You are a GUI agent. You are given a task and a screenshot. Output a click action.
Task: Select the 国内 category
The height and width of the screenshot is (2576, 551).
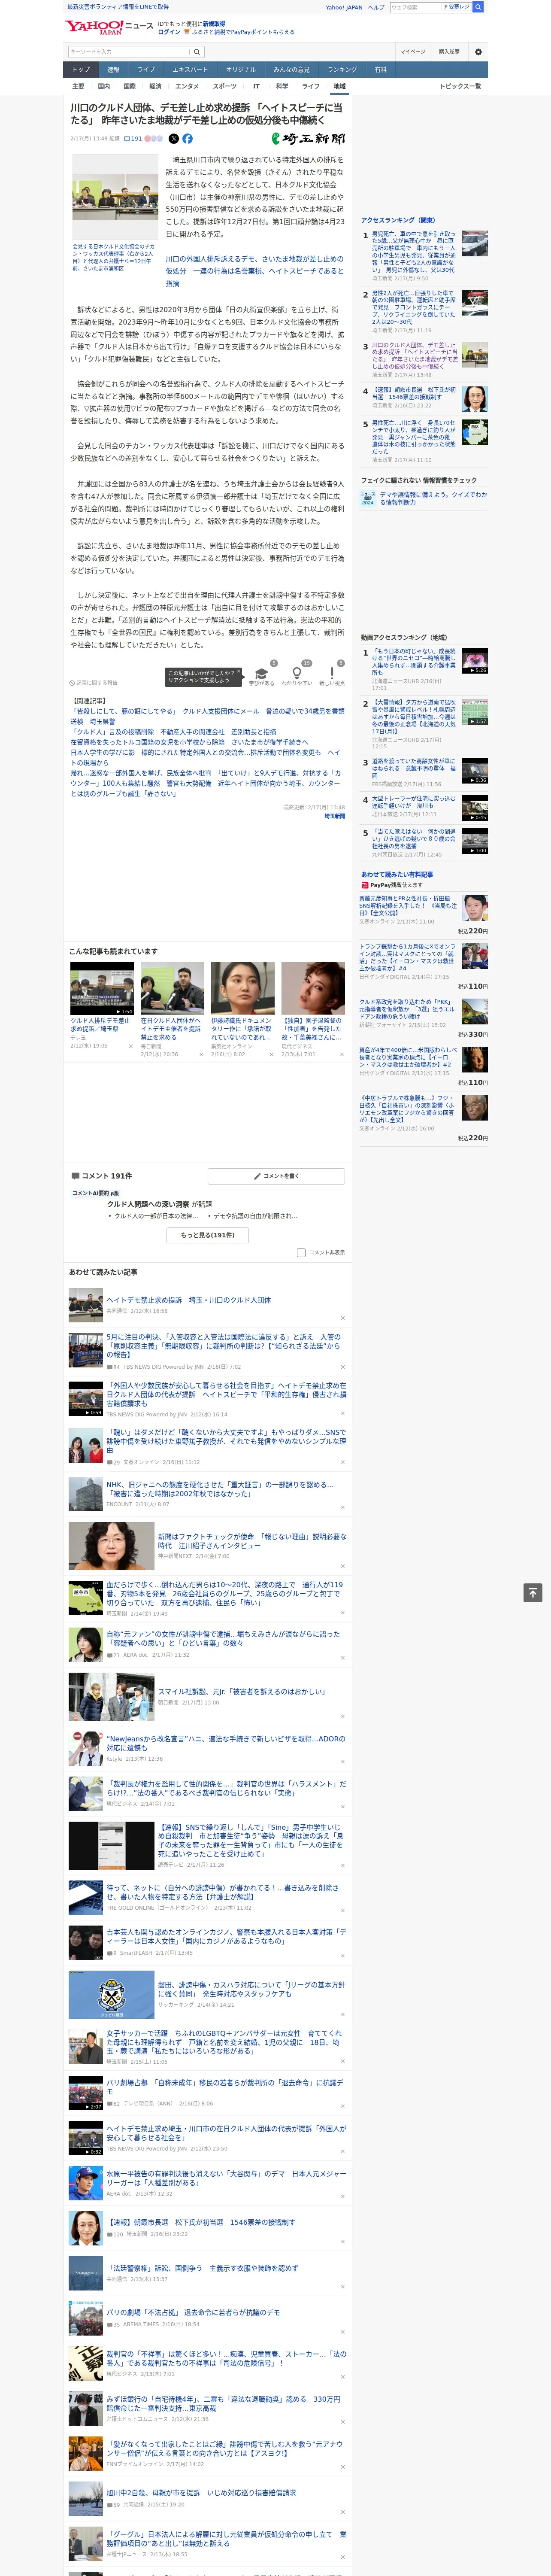tap(104, 86)
